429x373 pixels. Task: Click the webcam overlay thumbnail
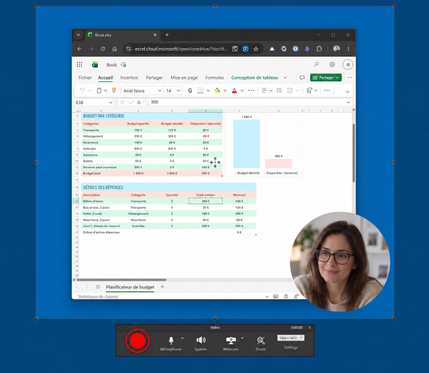coord(340,262)
